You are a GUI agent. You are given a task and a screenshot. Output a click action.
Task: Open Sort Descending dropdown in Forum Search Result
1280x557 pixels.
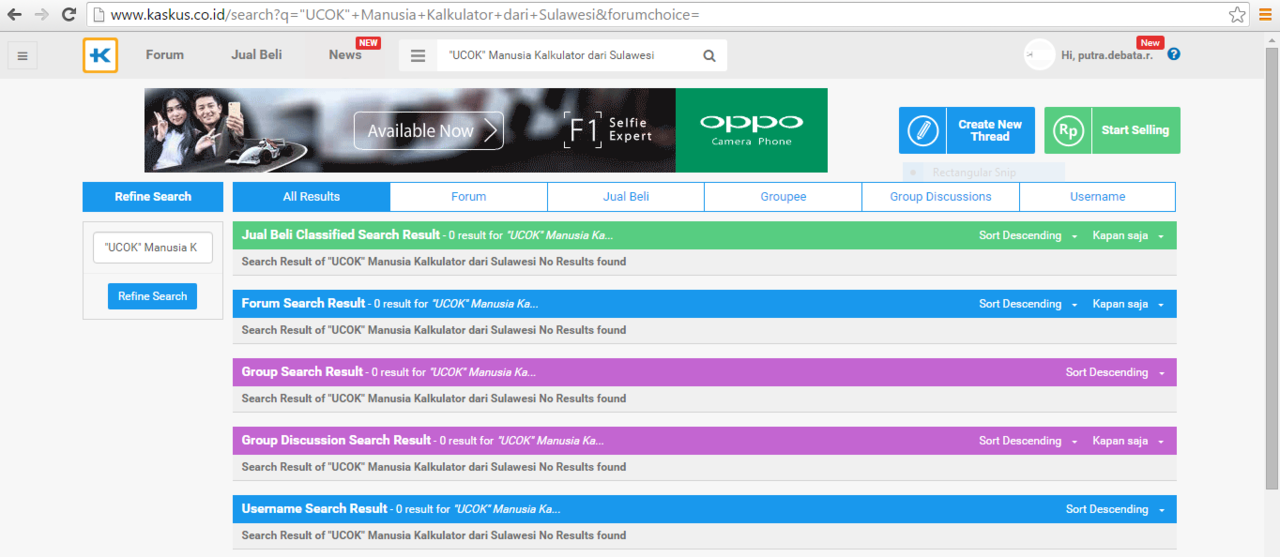1028,304
